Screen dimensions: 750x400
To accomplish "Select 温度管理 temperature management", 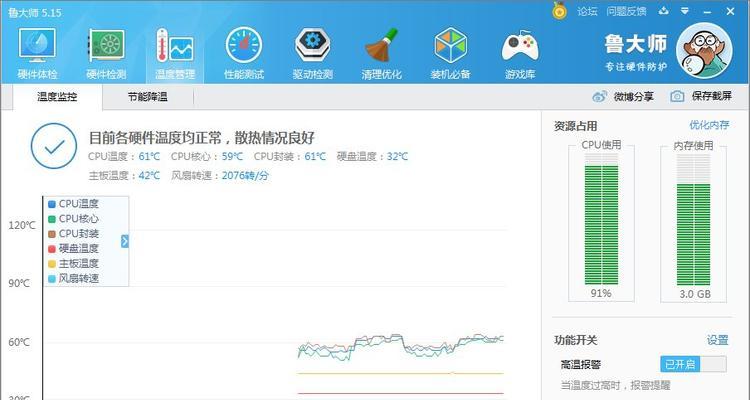I will point(175,54).
